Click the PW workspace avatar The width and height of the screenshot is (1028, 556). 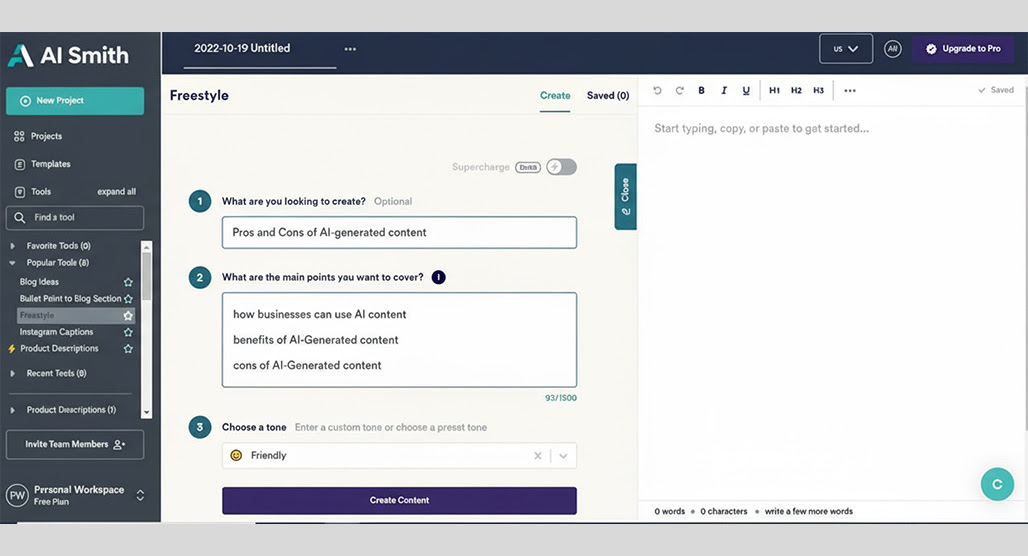(x=17, y=495)
